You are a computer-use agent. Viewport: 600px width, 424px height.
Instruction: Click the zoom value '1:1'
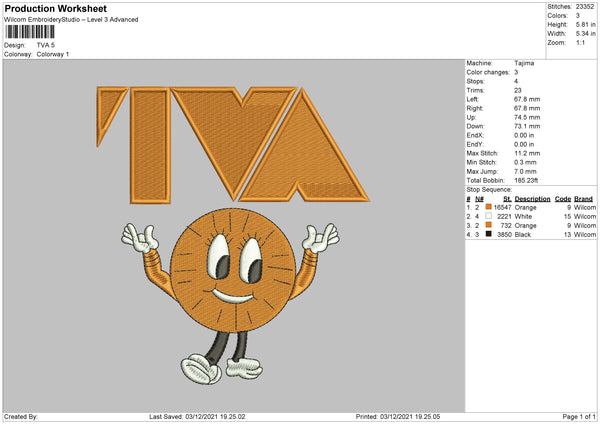[x=580, y=43]
